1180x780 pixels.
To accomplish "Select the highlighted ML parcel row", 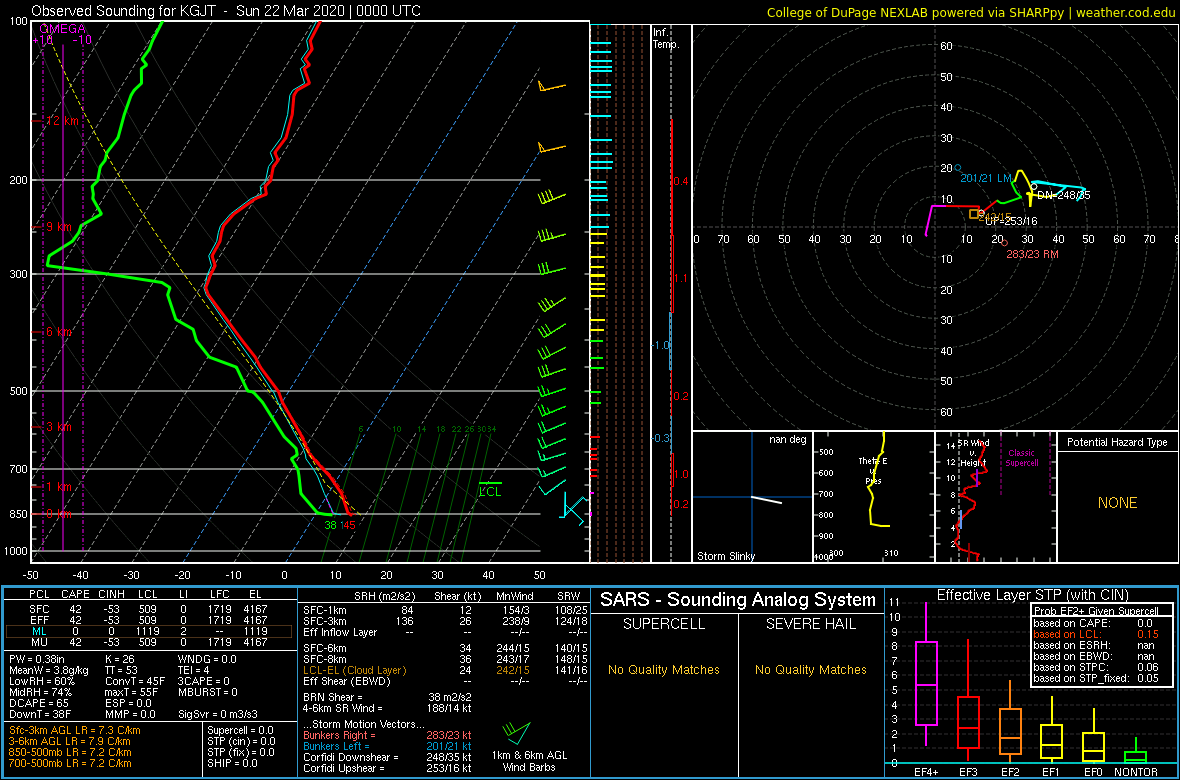I will [150, 632].
